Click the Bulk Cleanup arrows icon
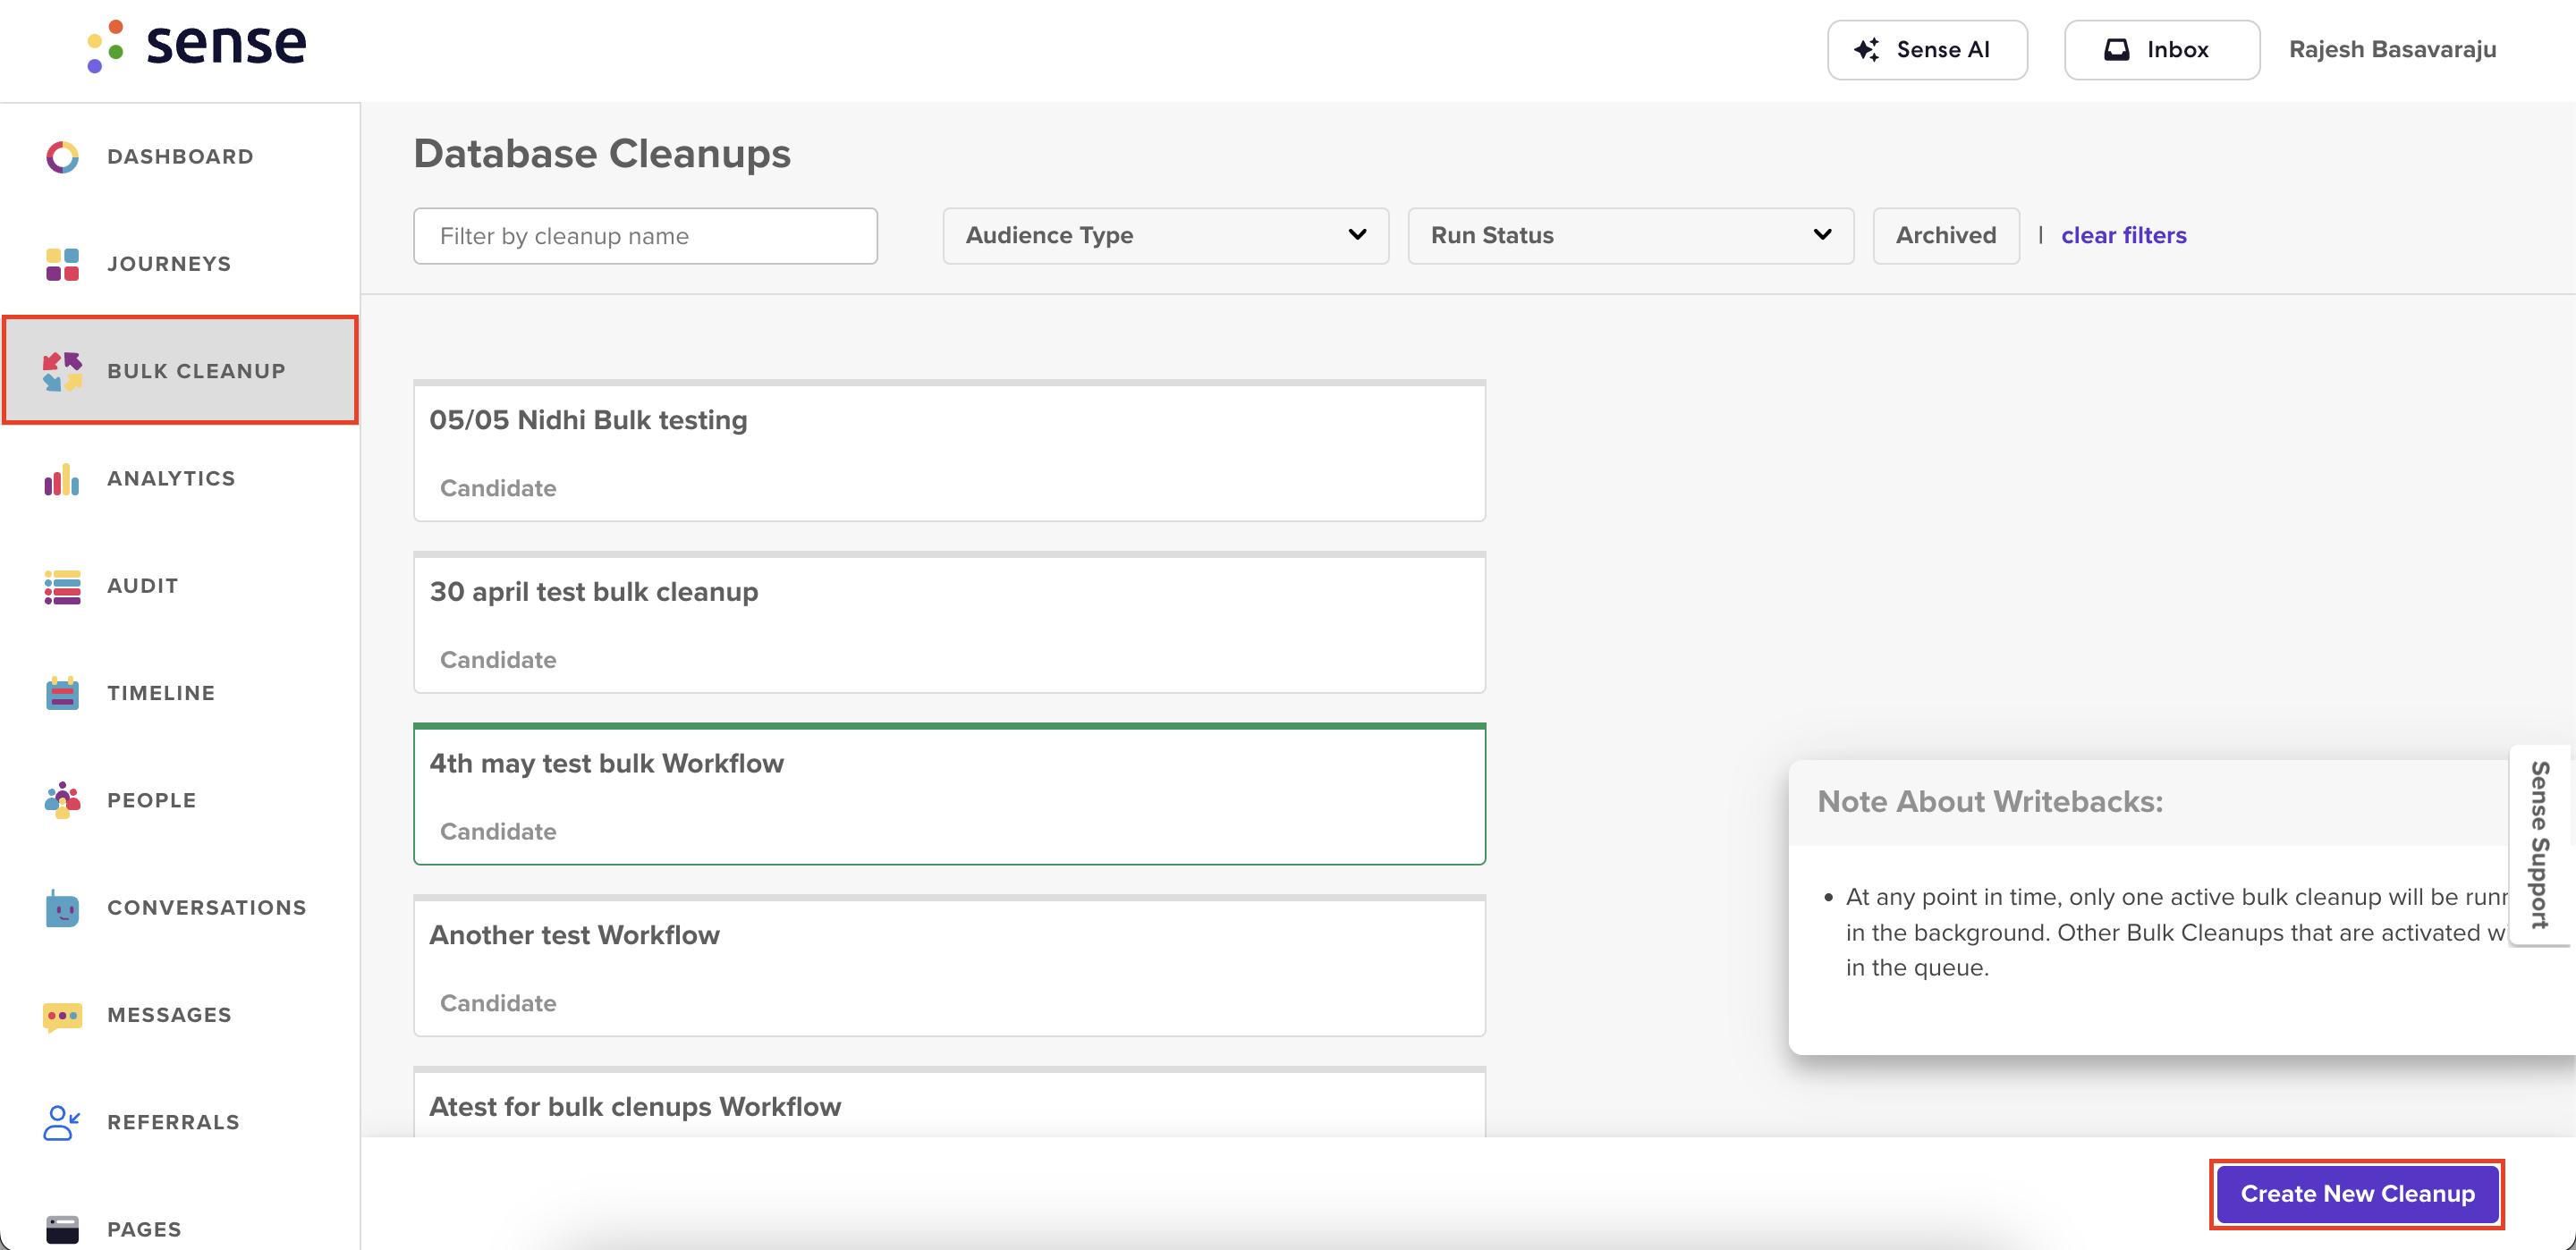Image resolution: width=2576 pixels, height=1250 pixels. (x=62, y=371)
